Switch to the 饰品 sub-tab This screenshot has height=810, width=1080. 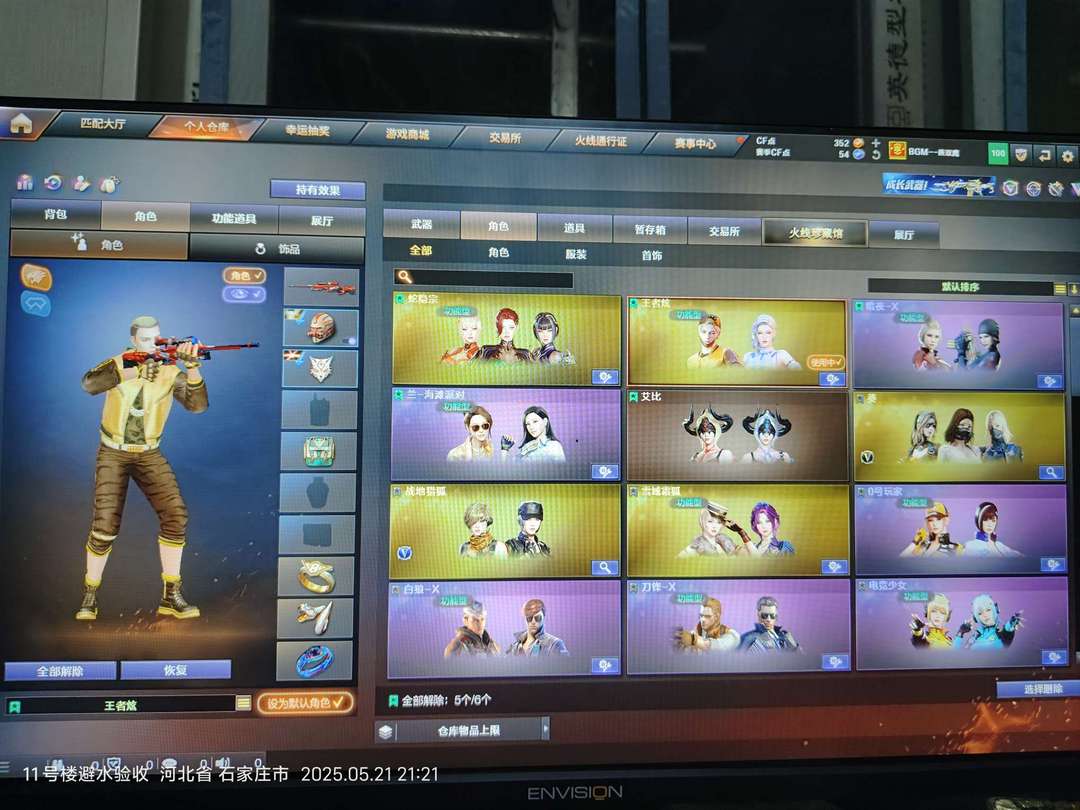pos(277,248)
